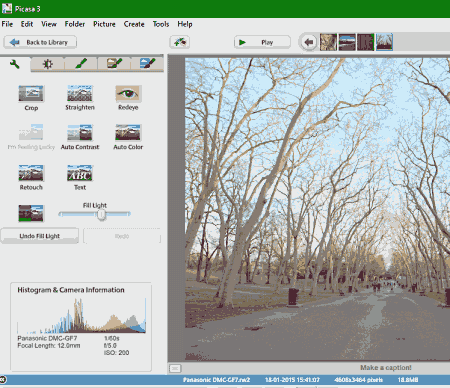The height and width of the screenshot is (388, 450).
Task: Open the Tools menu
Action: pyautogui.click(x=161, y=24)
